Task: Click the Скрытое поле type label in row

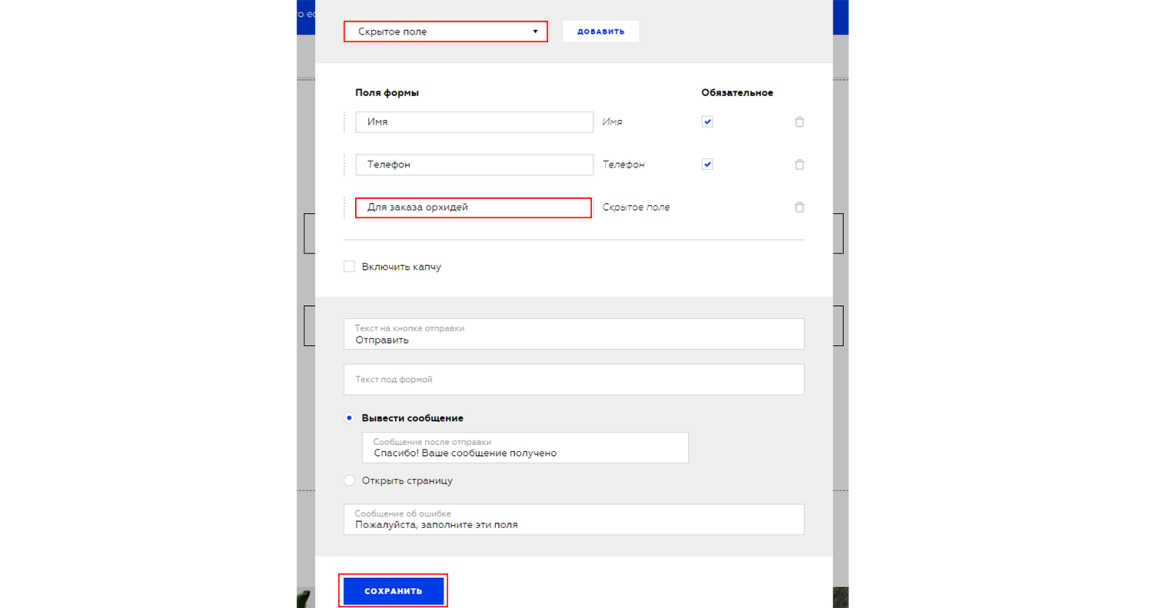Action: point(636,207)
